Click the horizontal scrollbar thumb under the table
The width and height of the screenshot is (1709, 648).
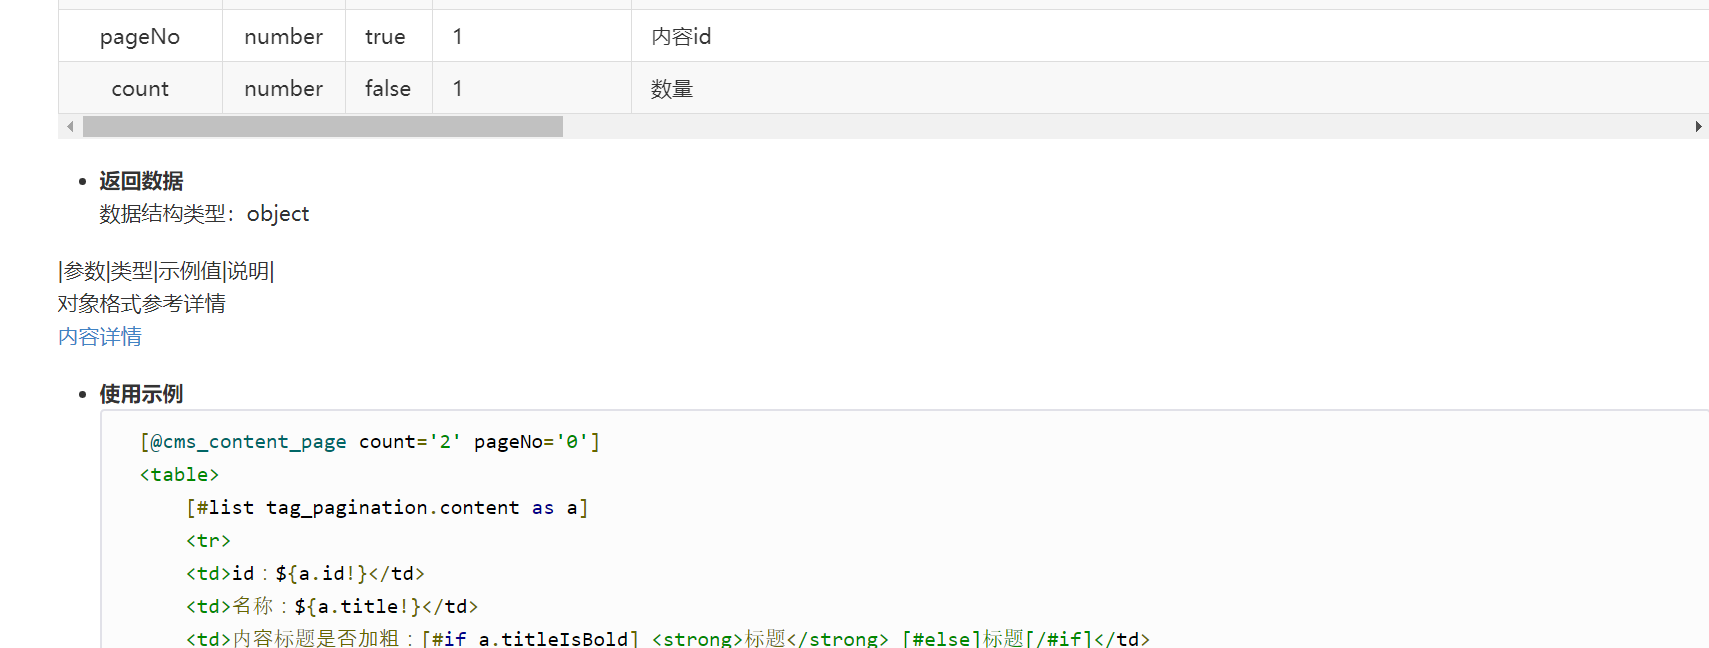pyautogui.click(x=322, y=127)
